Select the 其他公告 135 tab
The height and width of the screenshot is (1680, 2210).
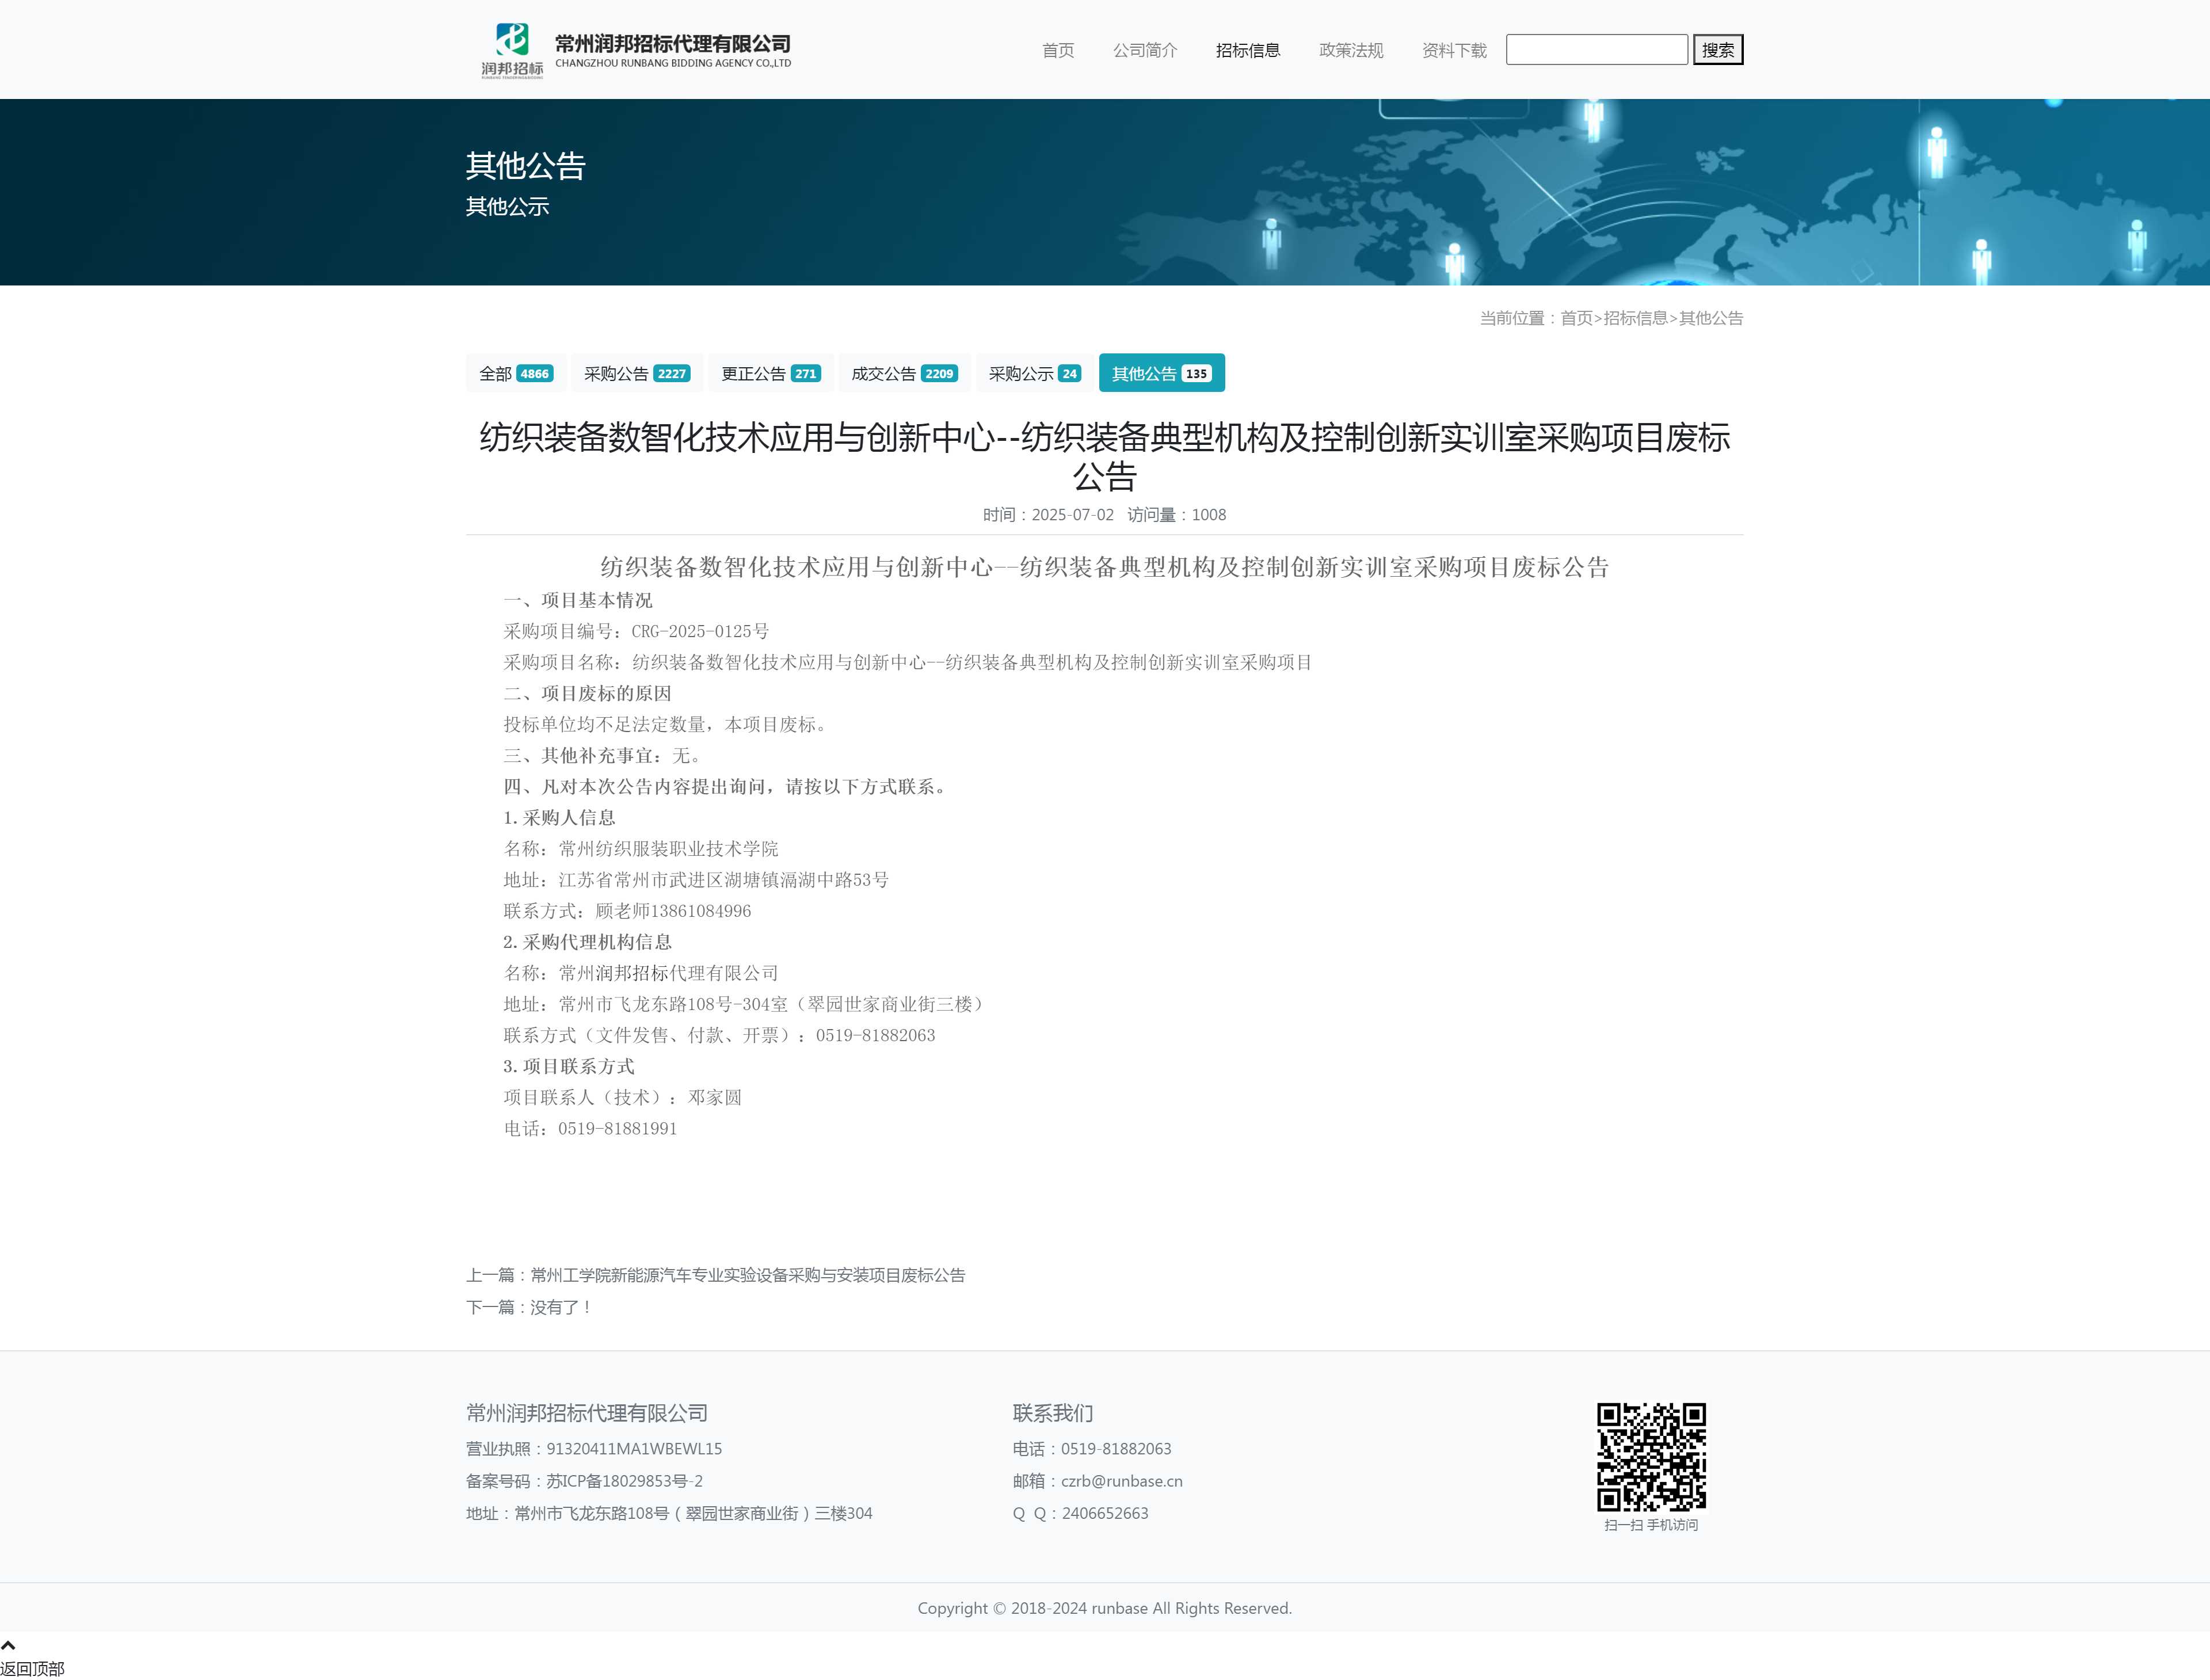point(1161,373)
